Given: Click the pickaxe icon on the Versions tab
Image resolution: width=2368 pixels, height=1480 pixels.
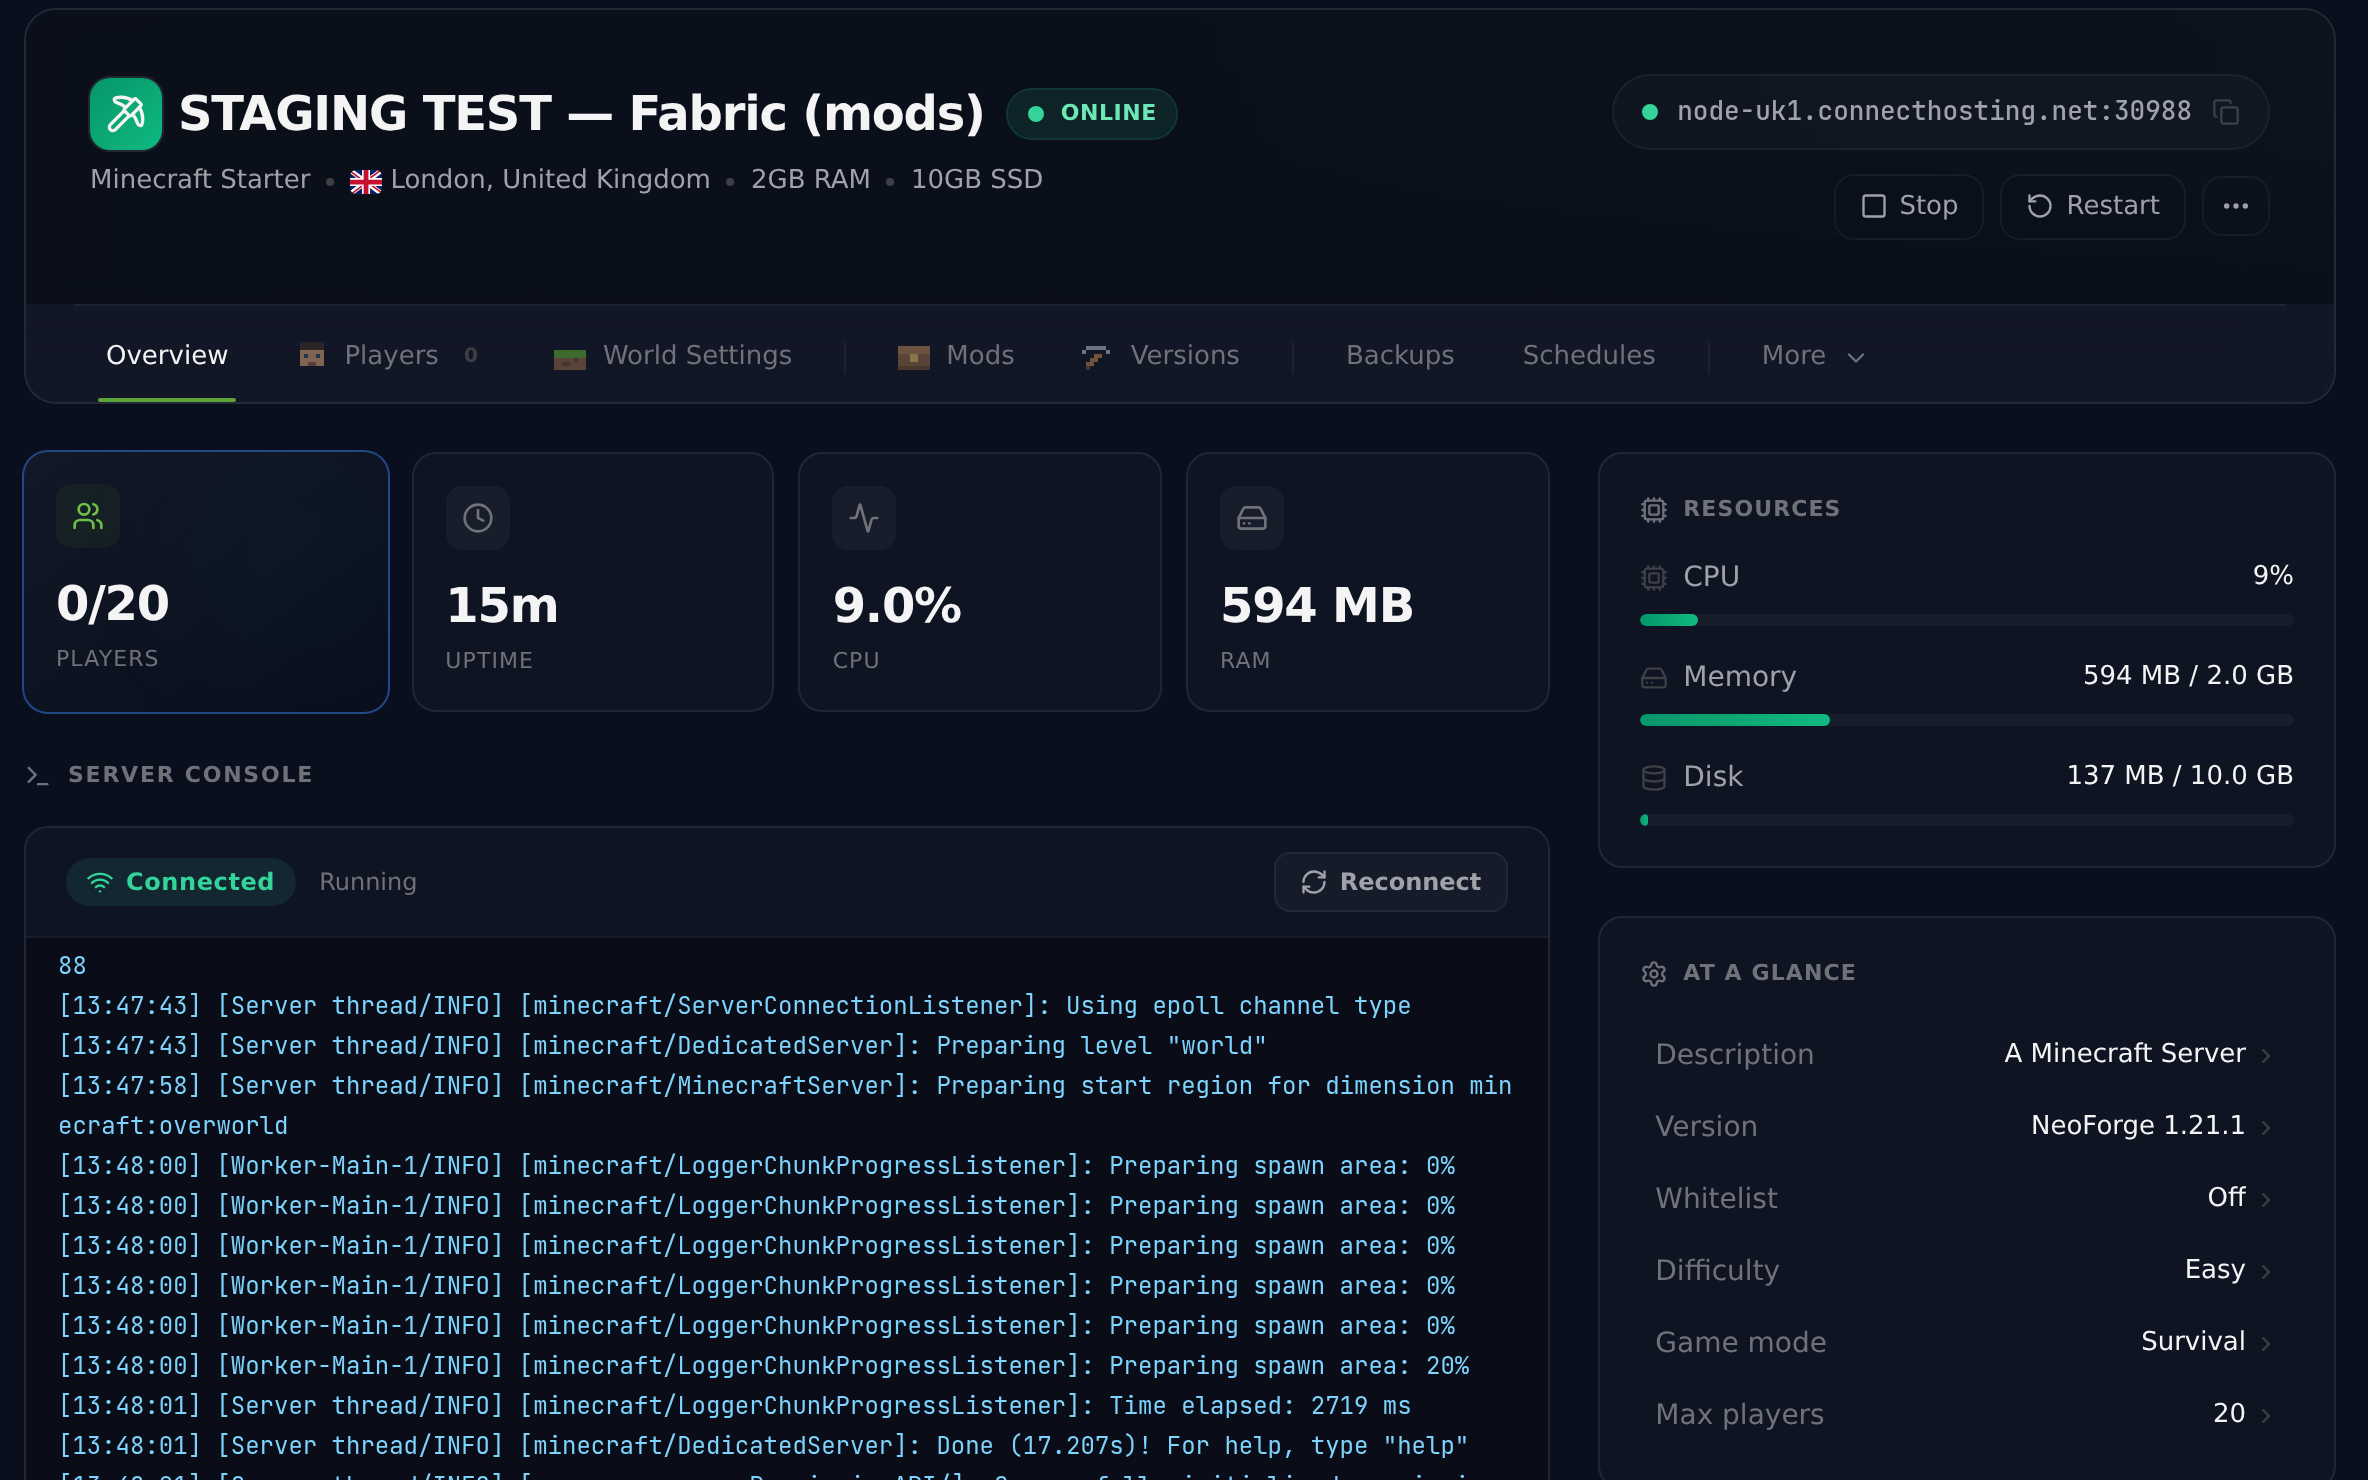Looking at the screenshot, I should (1096, 356).
